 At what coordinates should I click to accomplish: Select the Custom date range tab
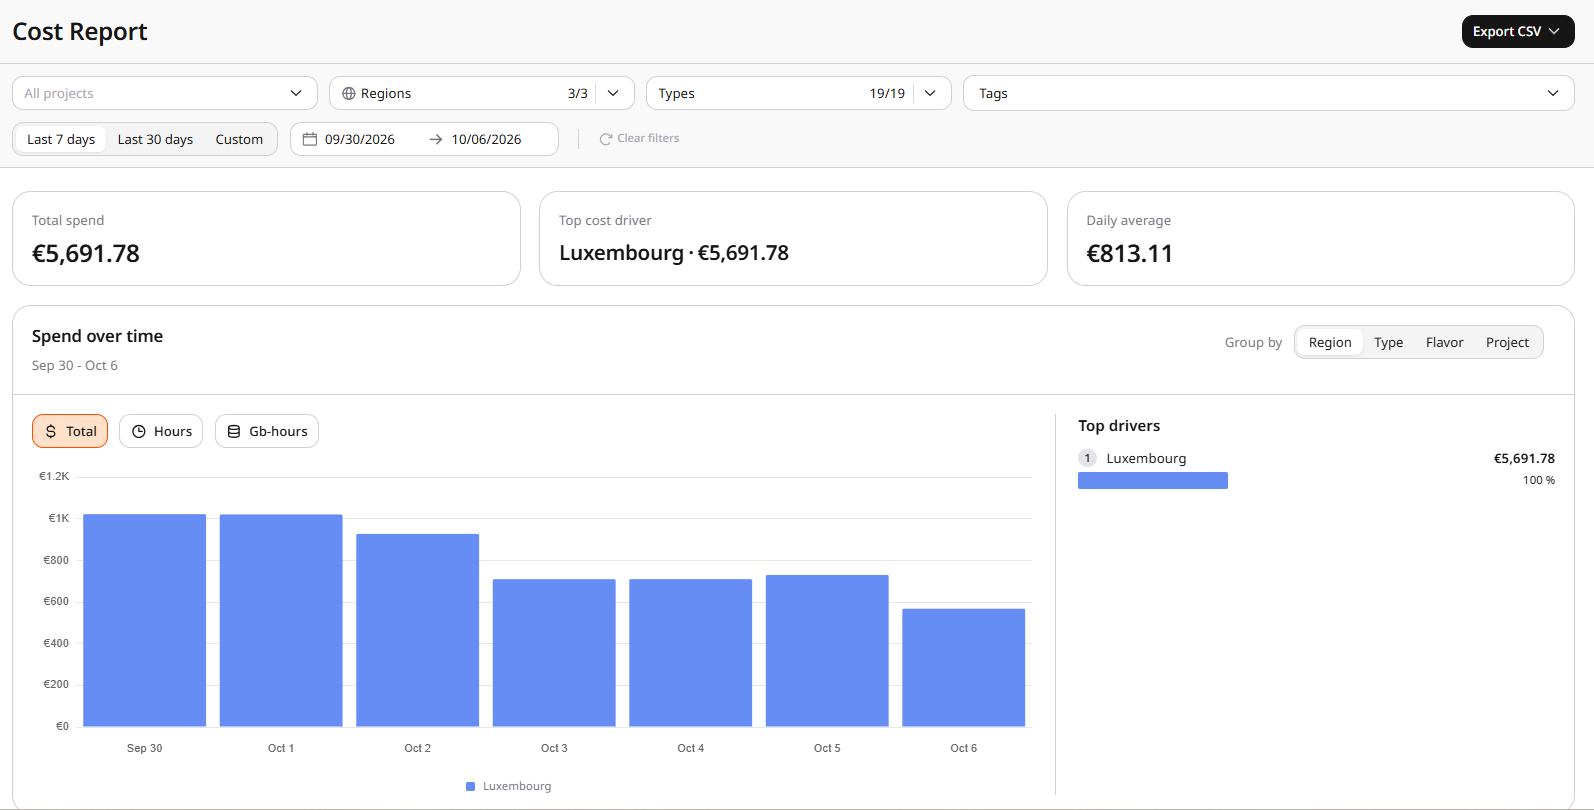[239, 139]
